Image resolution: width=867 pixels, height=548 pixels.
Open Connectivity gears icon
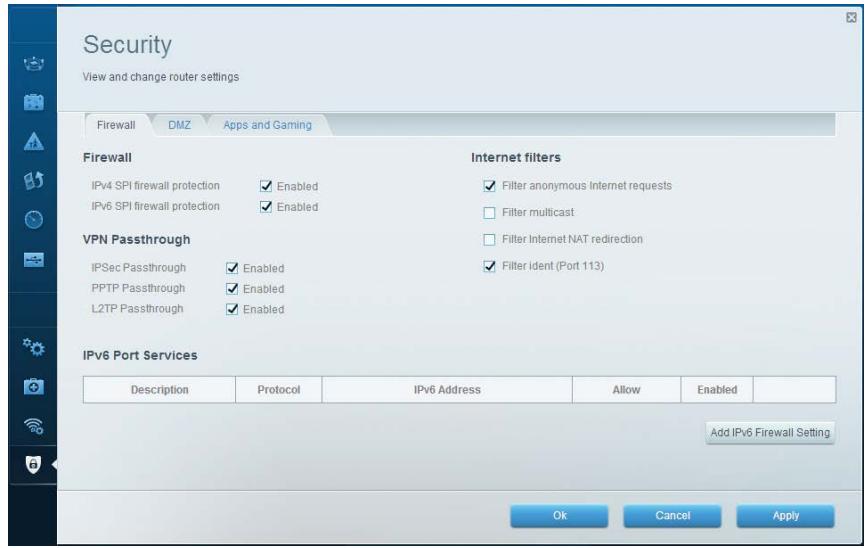(34, 347)
